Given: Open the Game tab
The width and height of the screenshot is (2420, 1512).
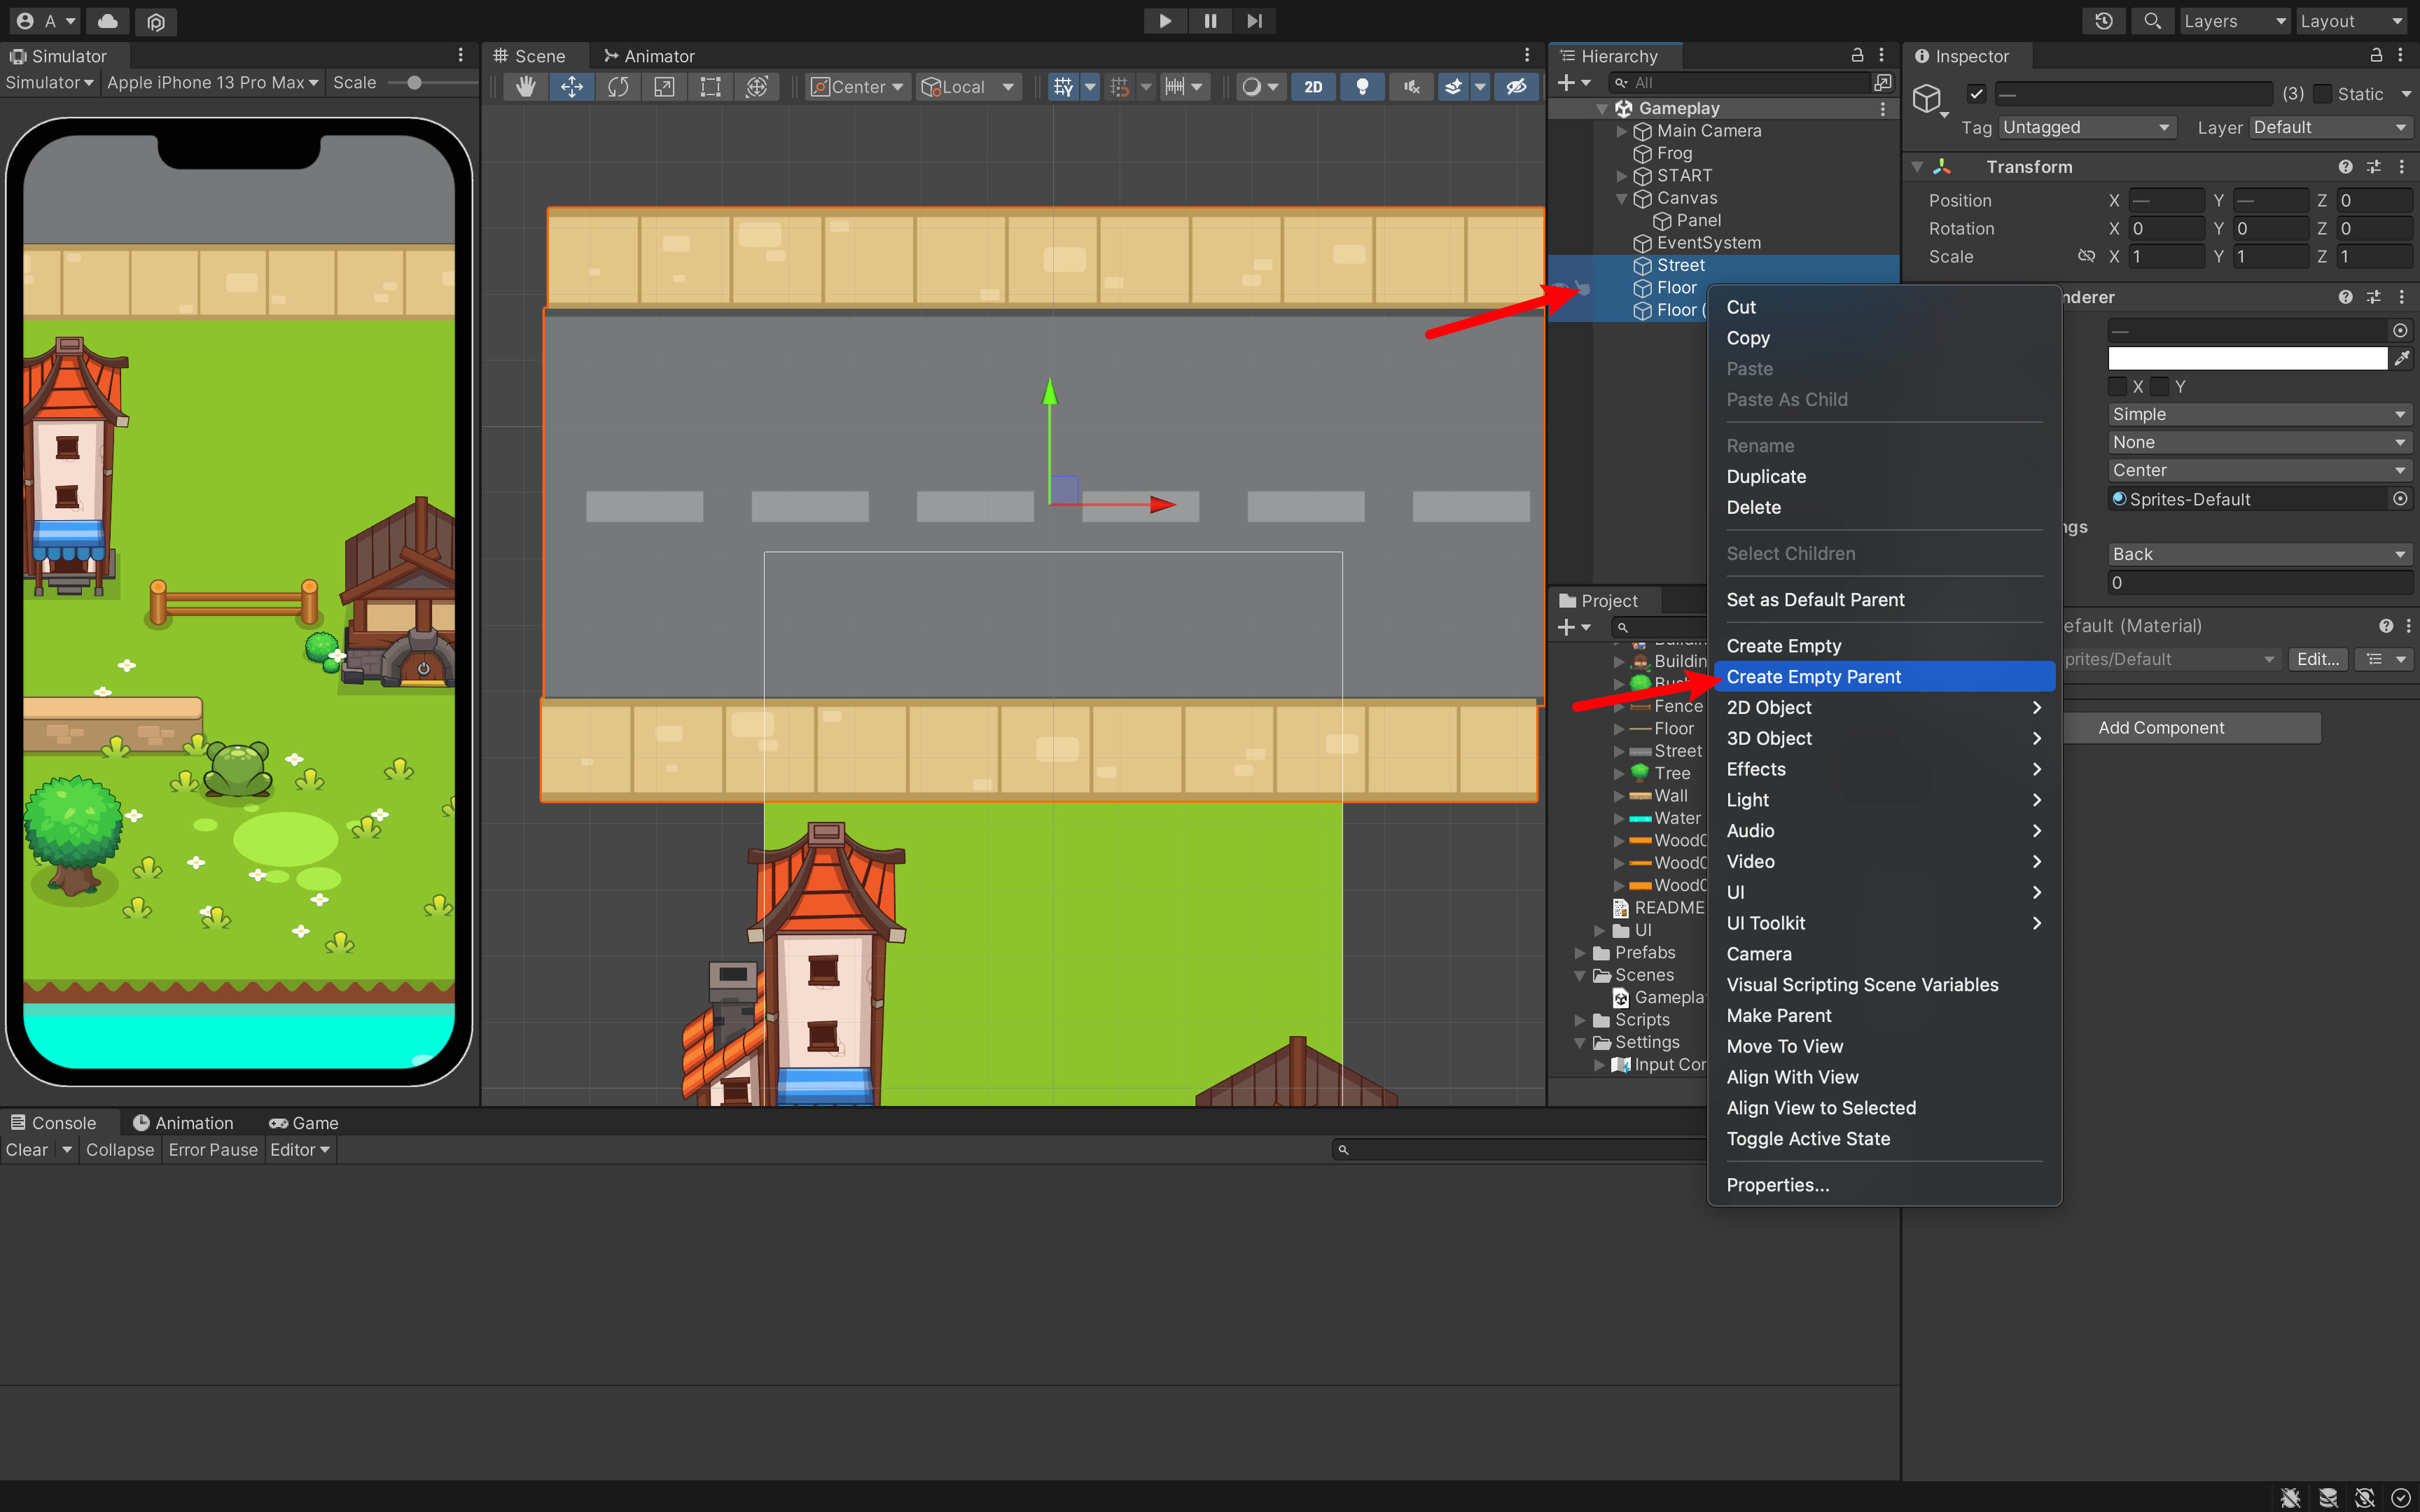Looking at the screenshot, I should pyautogui.click(x=304, y=1123).
